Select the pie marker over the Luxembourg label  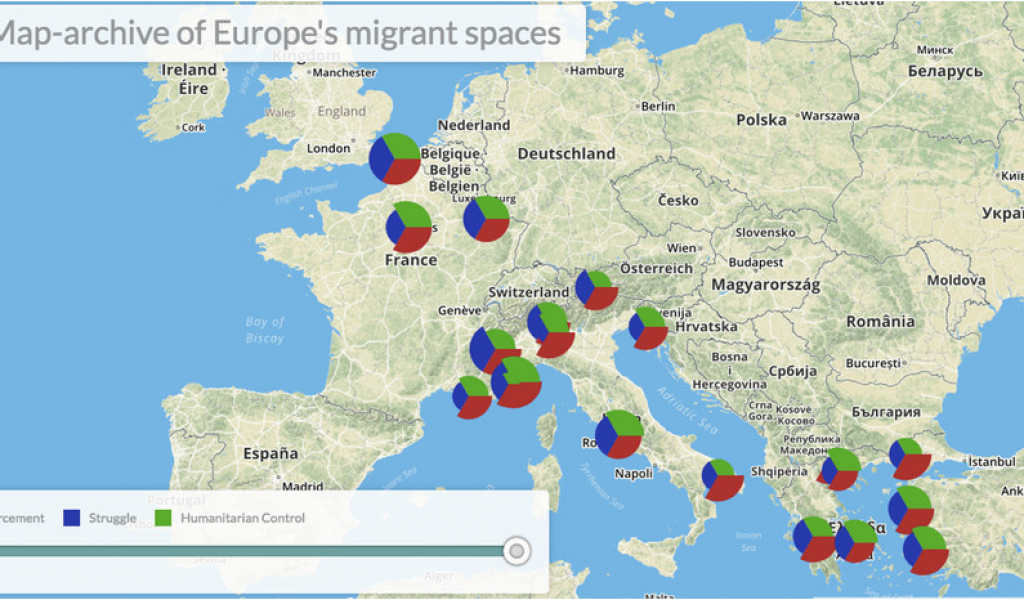click(487, 218)
